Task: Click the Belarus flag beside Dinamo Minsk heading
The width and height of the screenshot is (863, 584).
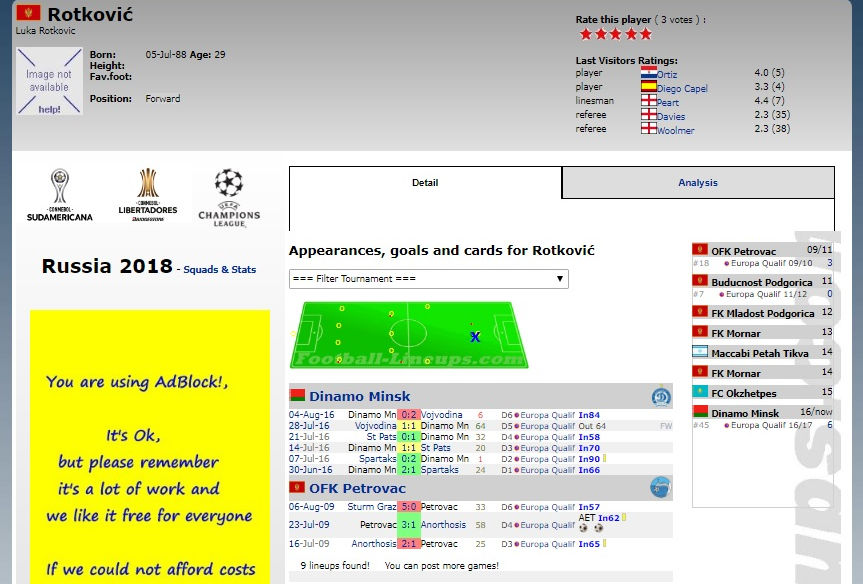Action: (x=297, y=395)
